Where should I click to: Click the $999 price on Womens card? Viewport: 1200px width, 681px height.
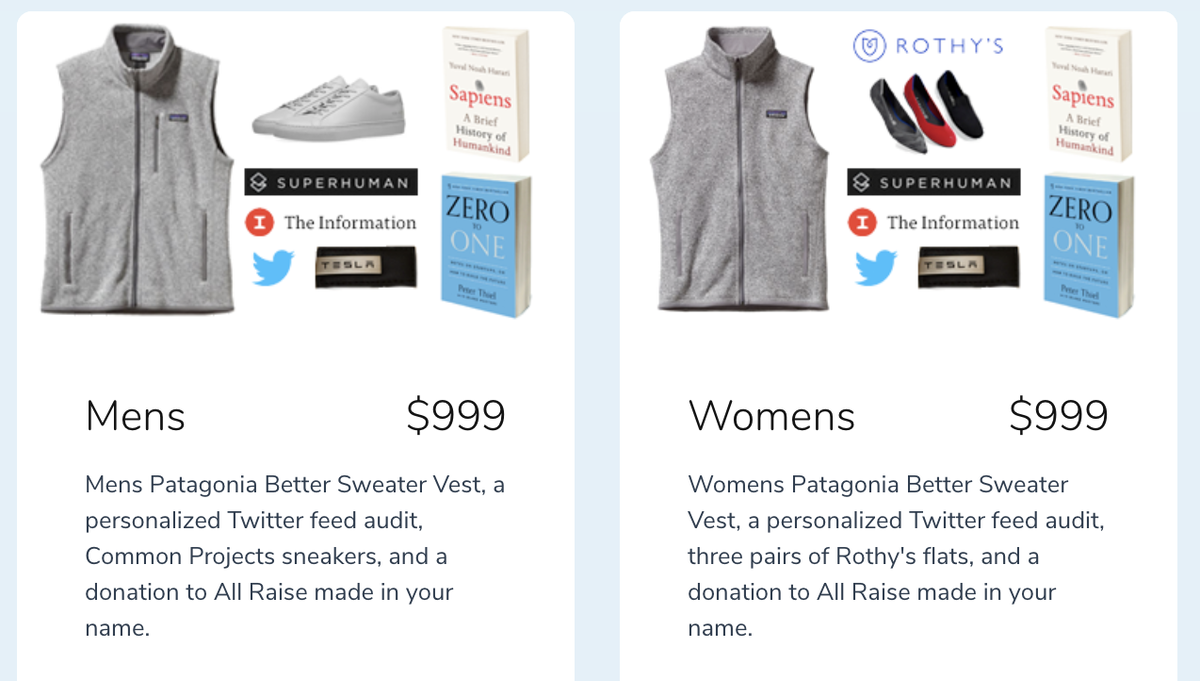[1058, 416]
